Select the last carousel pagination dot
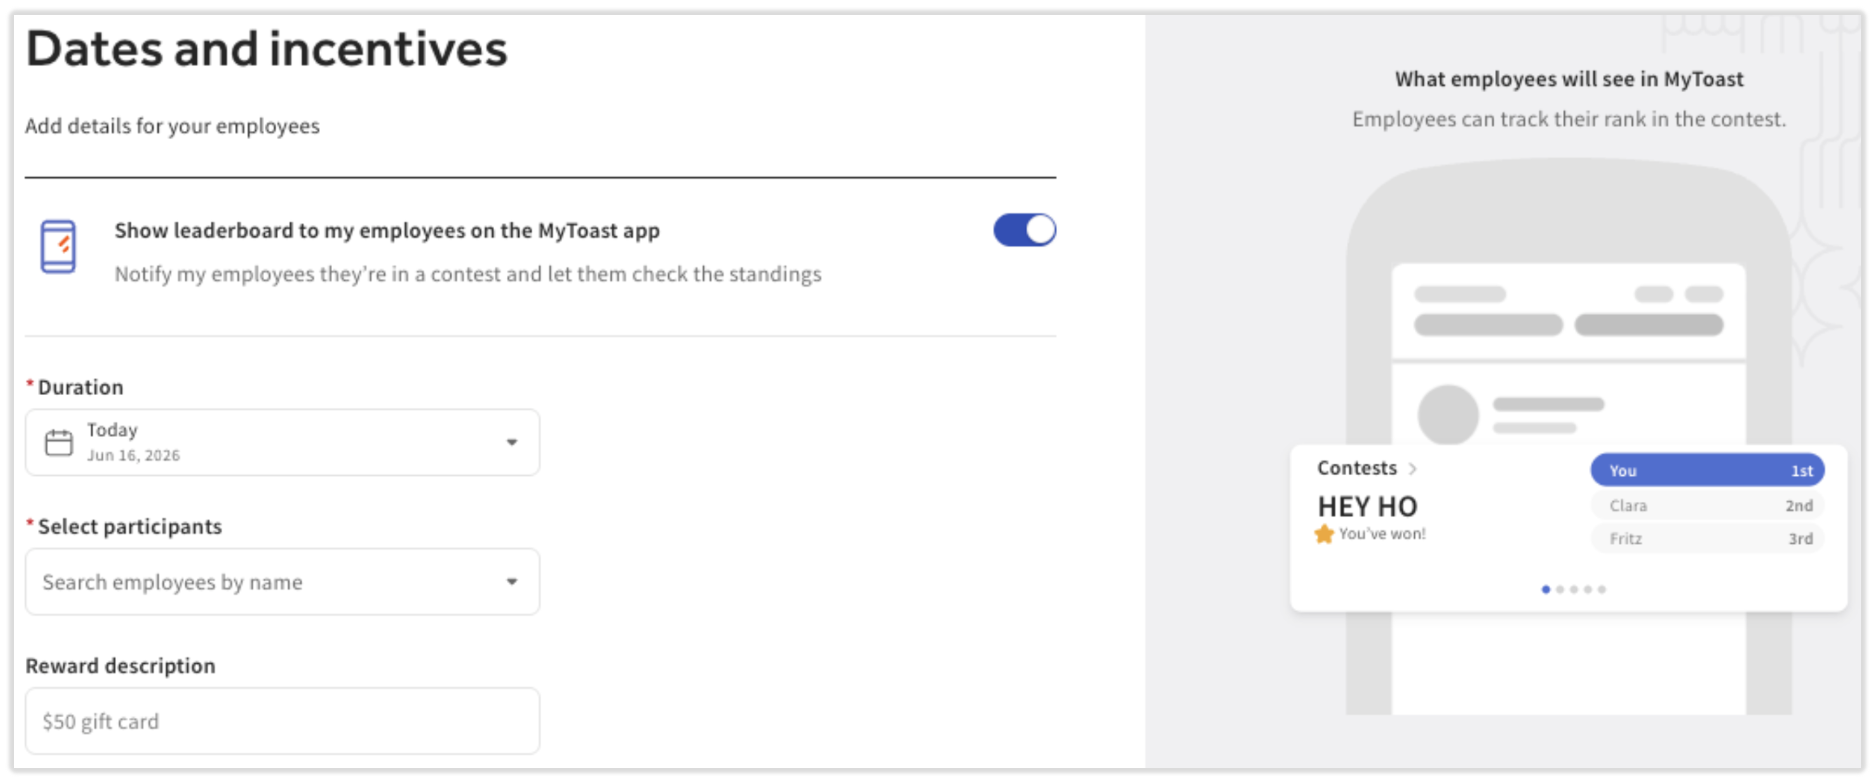Image resolution: width=1876 pixels, height=784 pixels. tap(1602, 589)
